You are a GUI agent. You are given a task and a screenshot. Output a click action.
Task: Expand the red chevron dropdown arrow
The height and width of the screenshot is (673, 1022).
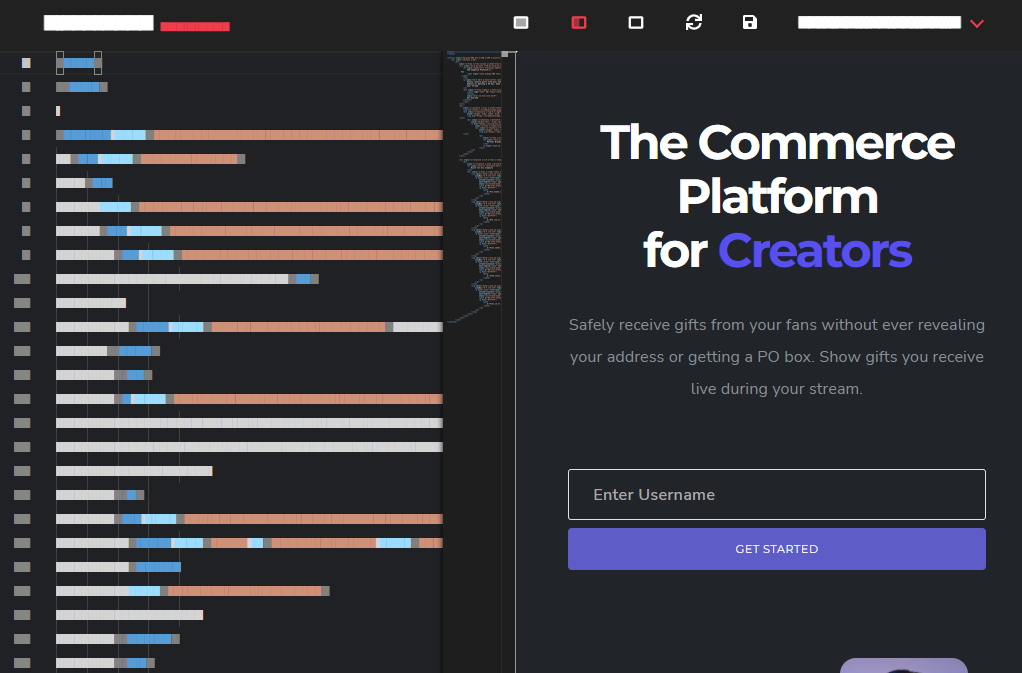pyautogui.click(x=977, y=23)
